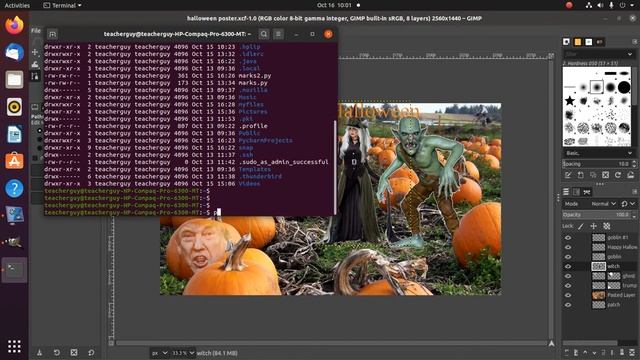640x360 pixels.
Task: Hide the Happy Halloween text layer
Action: pyautogui.click(x=568, y=247)
